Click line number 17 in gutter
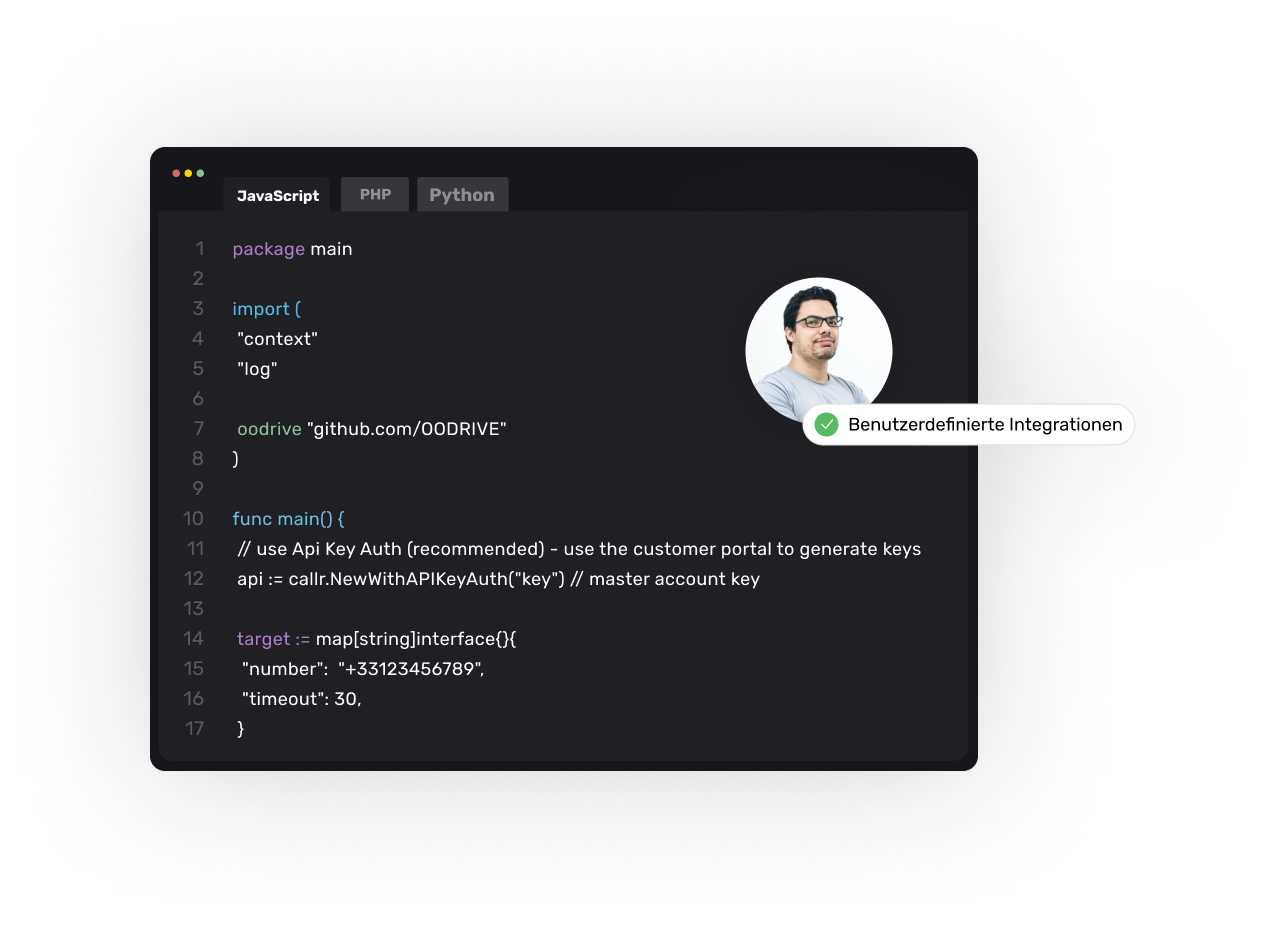Image resolution: width=1286 pixels, height=925 pixels. click(x=194, y=729)
